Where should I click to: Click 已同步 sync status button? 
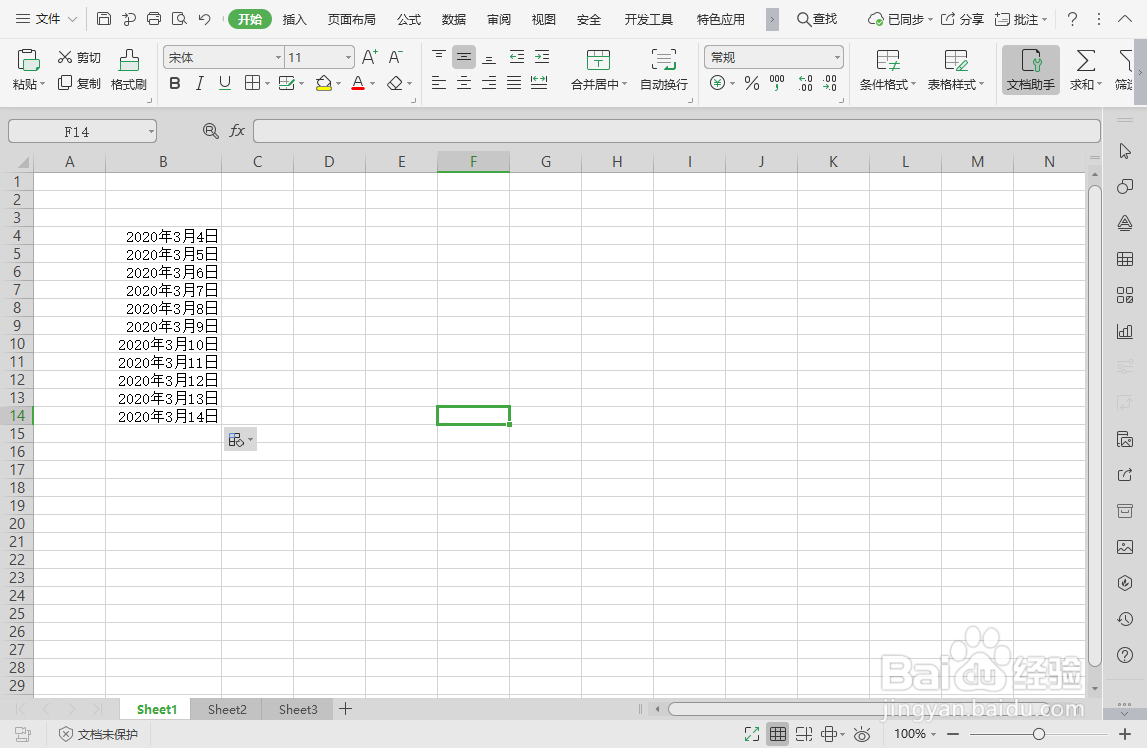[900, 19]
